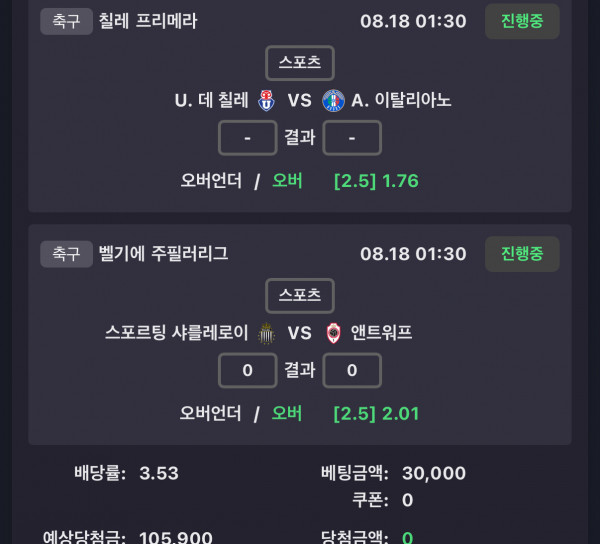The width and height of the screenshot is (600, 544).
Task: Tap the 진행중 status badge for 벨기에 주필러리그
Action: click(522, 254)
